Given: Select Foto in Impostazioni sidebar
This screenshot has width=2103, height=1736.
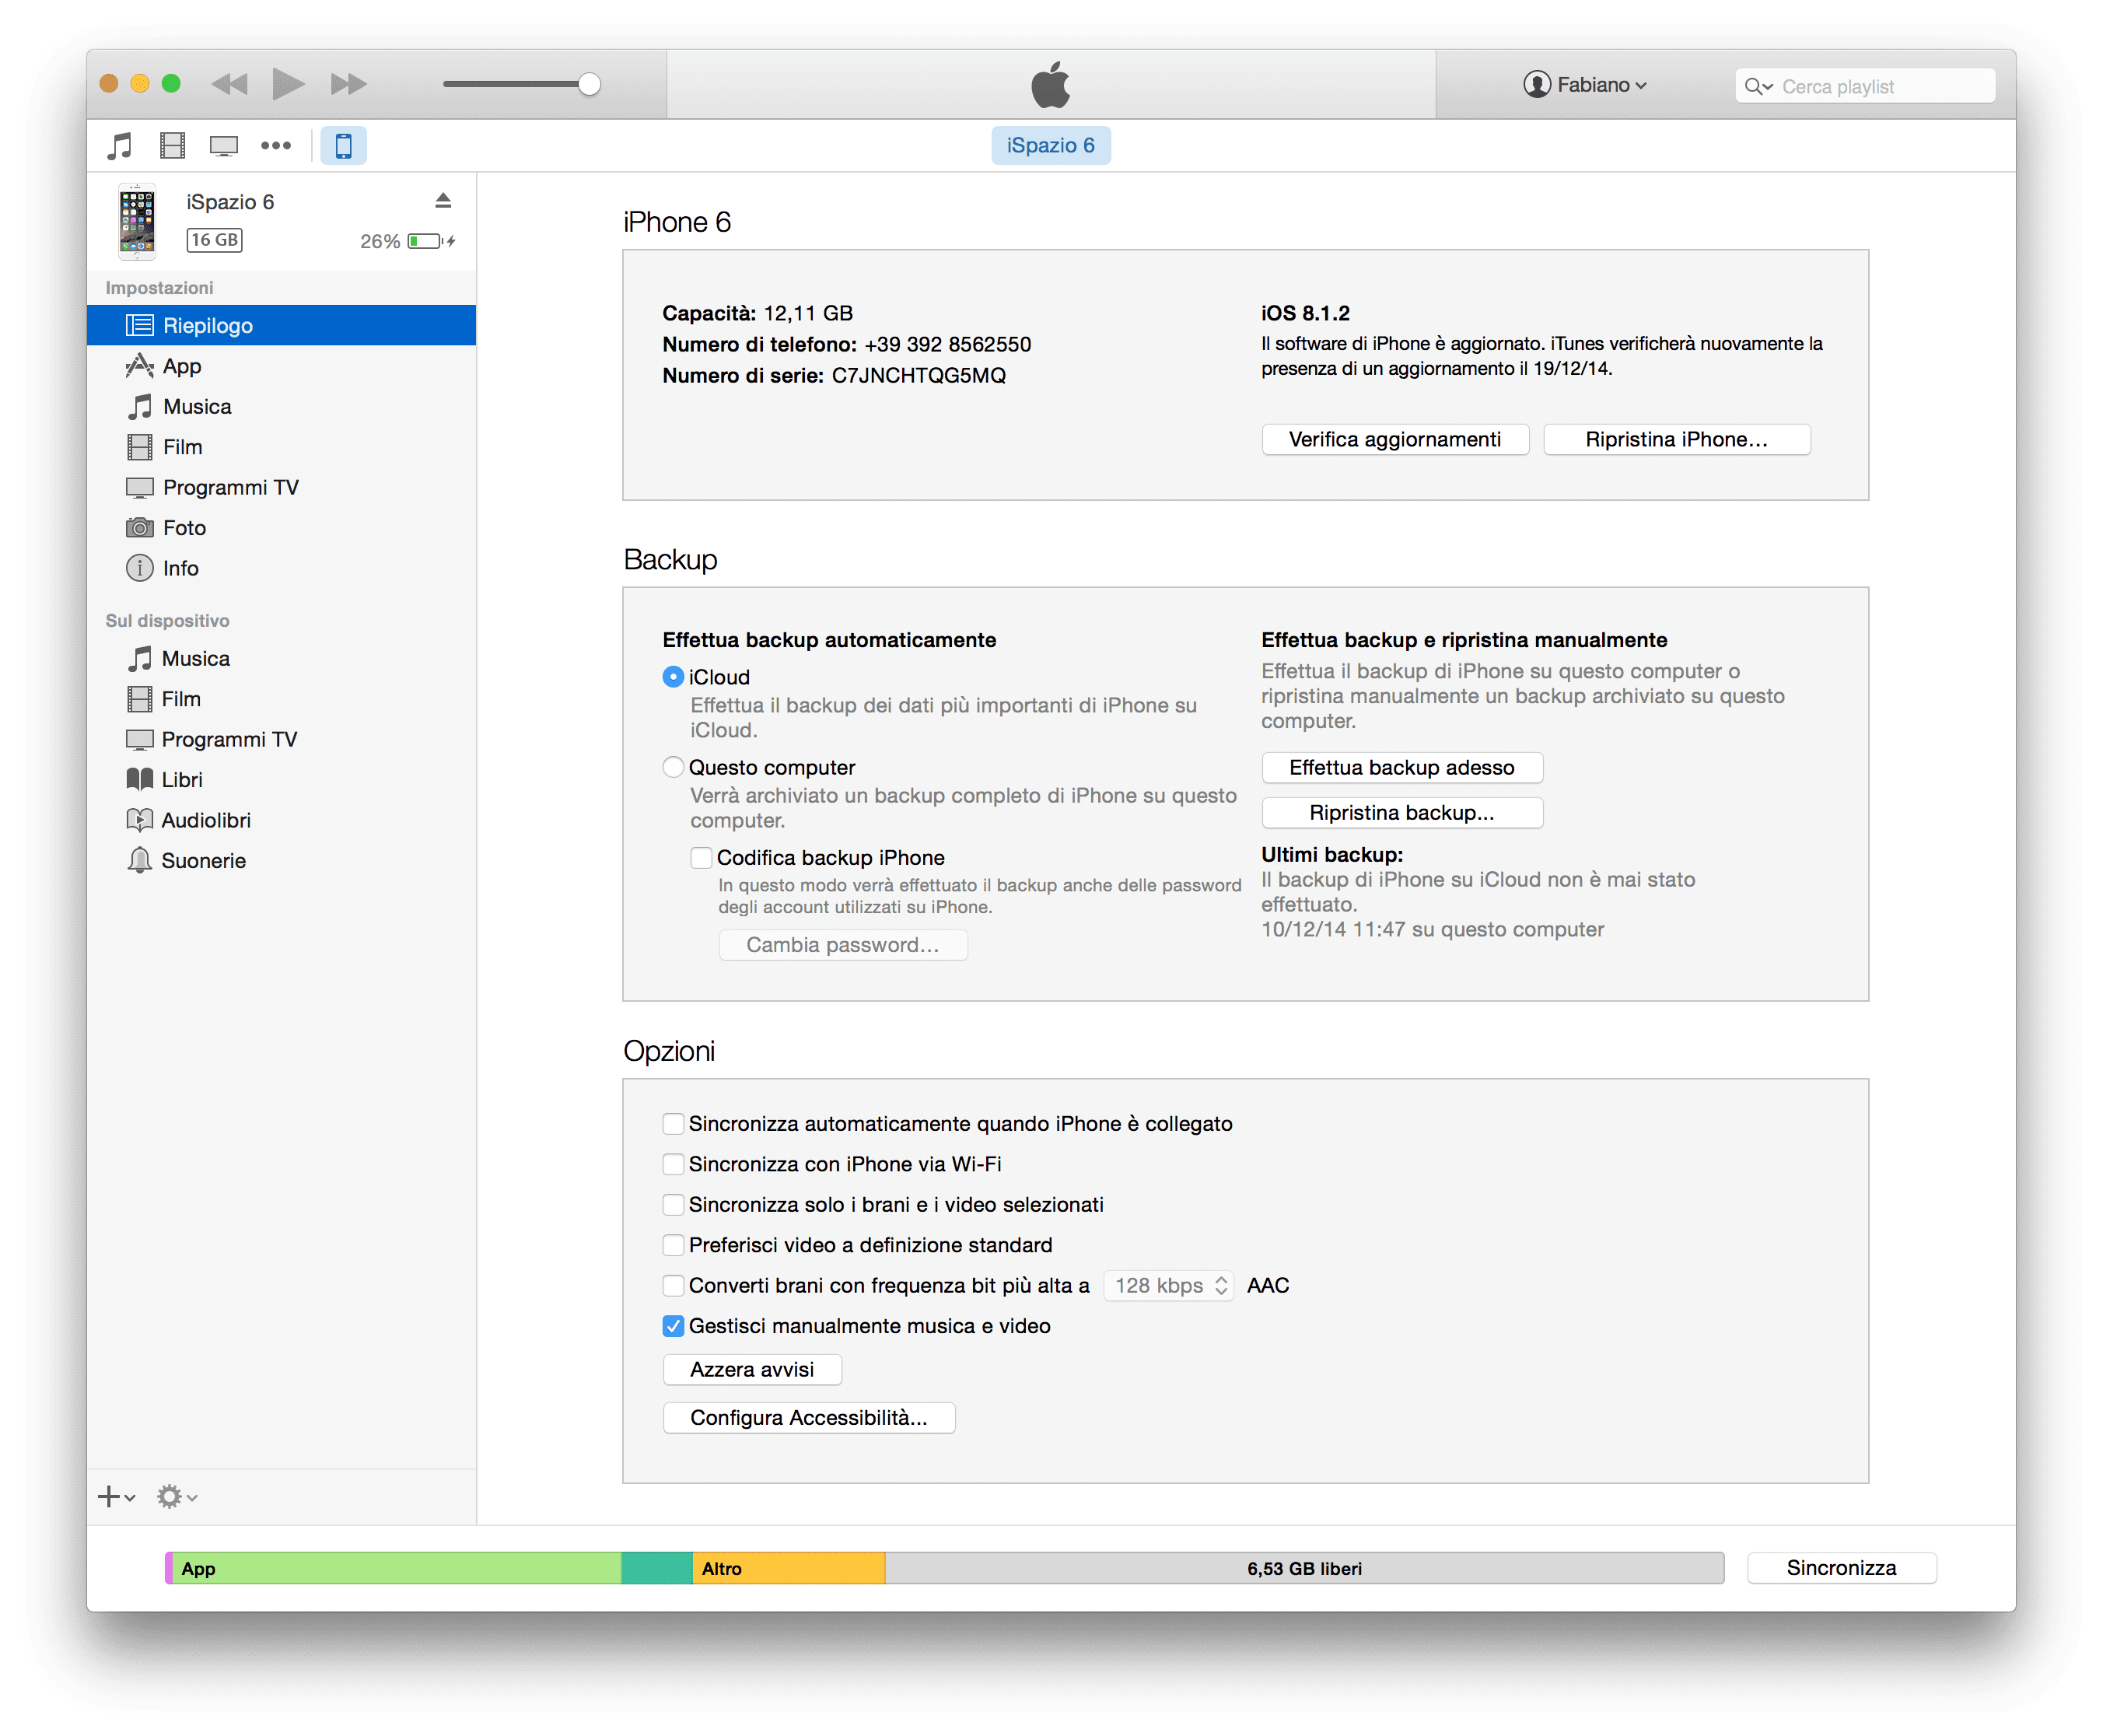Looking at the screenshot, I should (184, 527).
